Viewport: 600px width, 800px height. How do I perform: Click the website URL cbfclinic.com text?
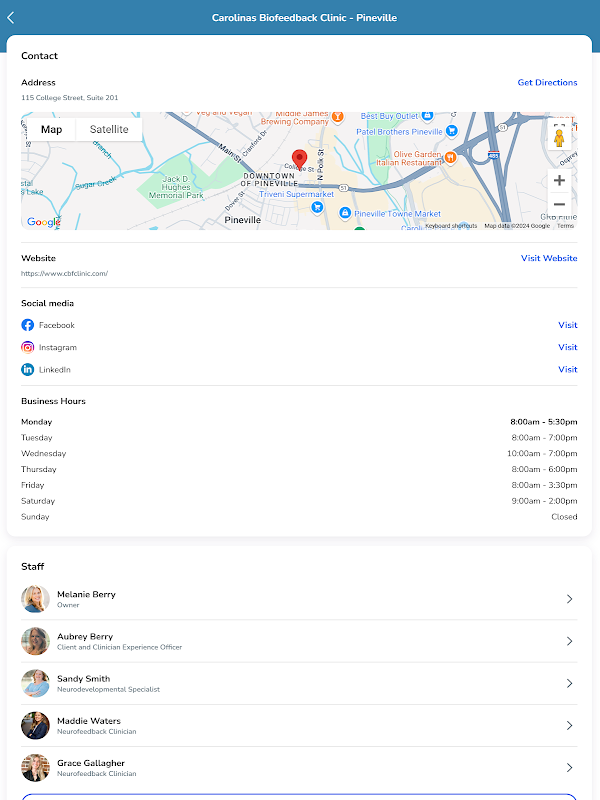[64, 273]
